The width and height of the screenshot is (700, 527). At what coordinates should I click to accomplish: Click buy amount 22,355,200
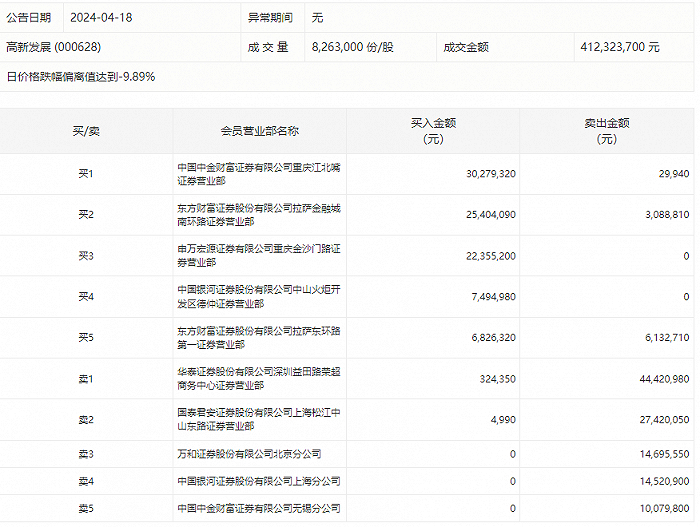(491, 256)
